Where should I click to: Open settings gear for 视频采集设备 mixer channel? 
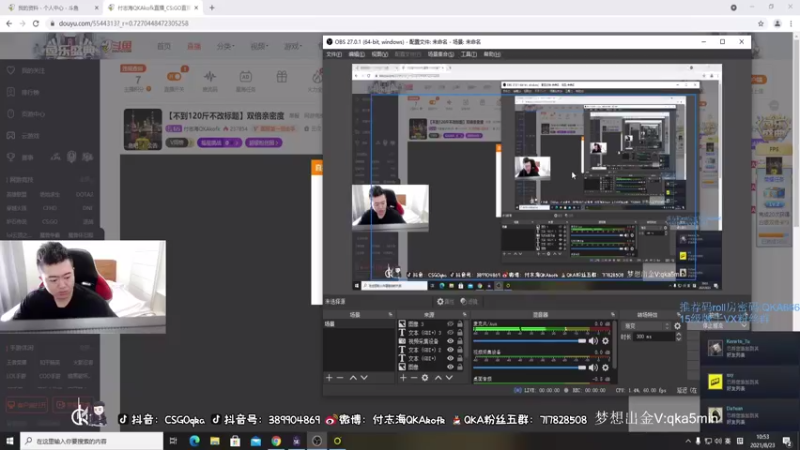[x=605, y=367]
